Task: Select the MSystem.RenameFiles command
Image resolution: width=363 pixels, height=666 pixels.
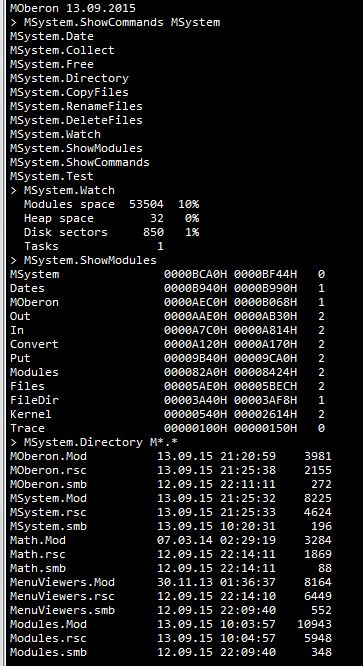Action: 76,107
